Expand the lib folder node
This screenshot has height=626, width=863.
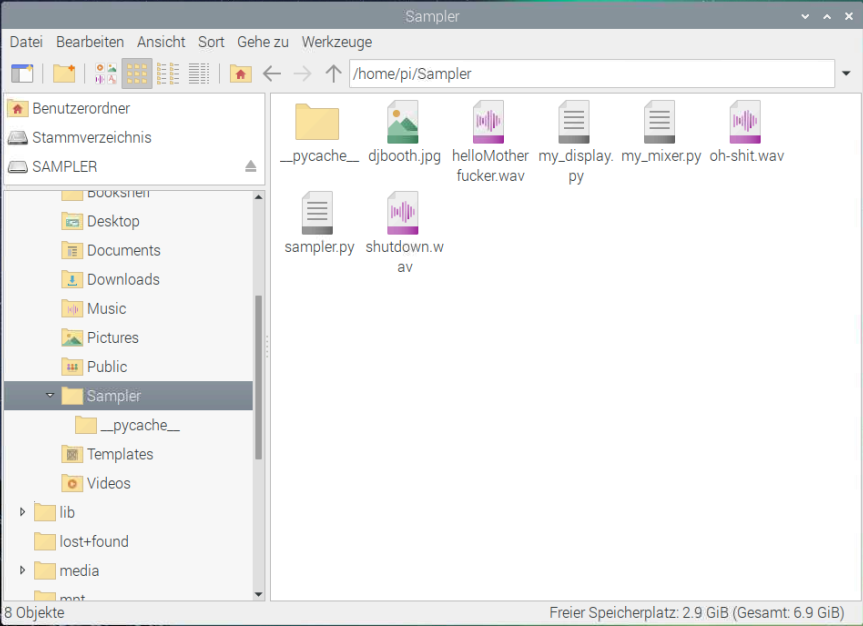coord(23,512)
